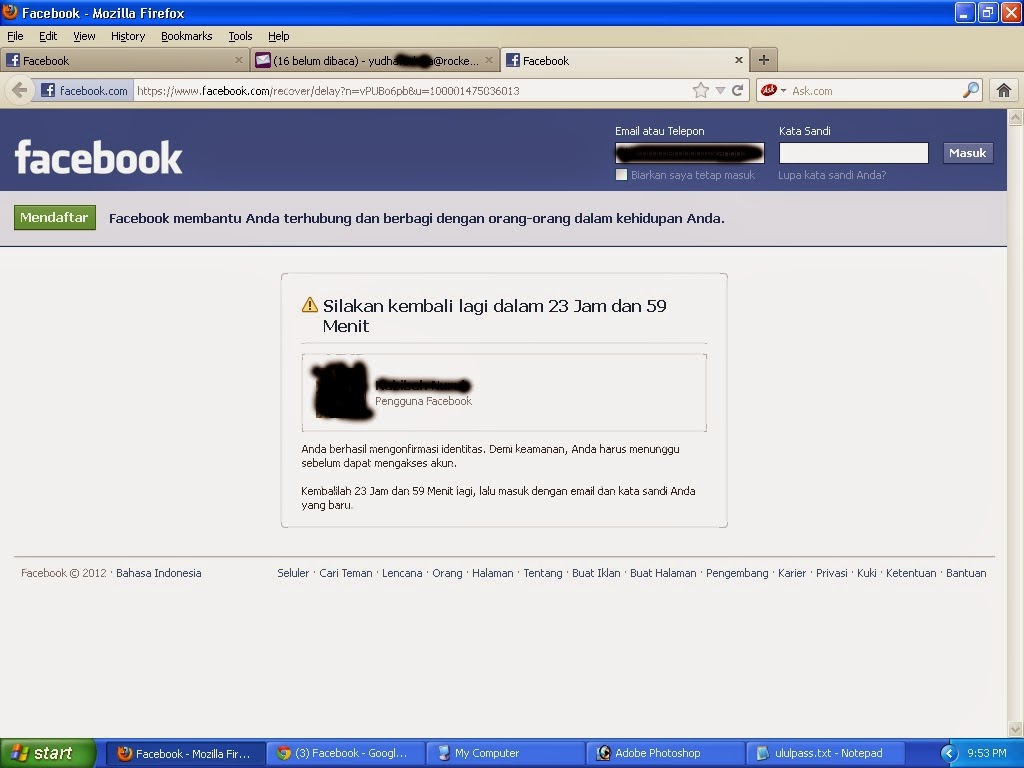Toggle Biarkan saya tetap masuk checkbox

[x=621, y=174]
